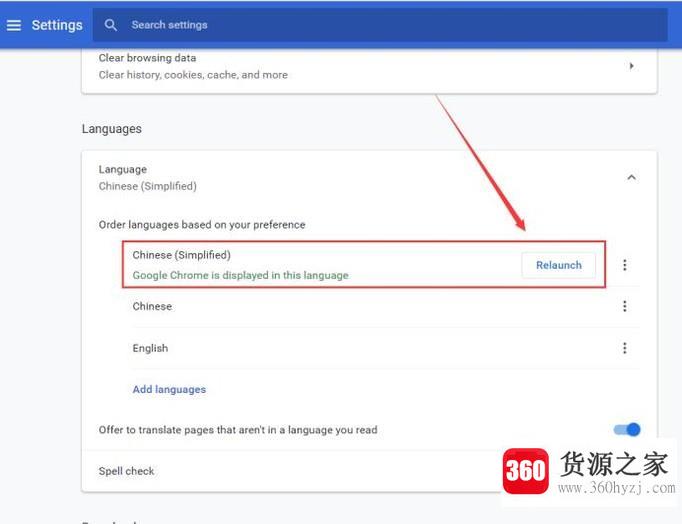Select the Chinese language row
Image resolution: width=682 pixels, height=524 pixels.
[x=386, y=306]
